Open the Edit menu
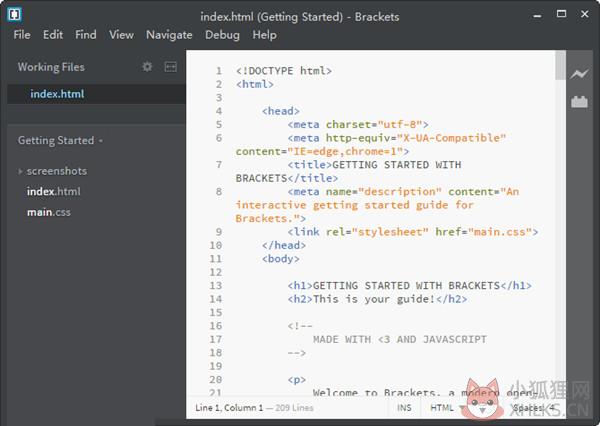The height and width of the screenshot is (426, 600). (53, 35)
